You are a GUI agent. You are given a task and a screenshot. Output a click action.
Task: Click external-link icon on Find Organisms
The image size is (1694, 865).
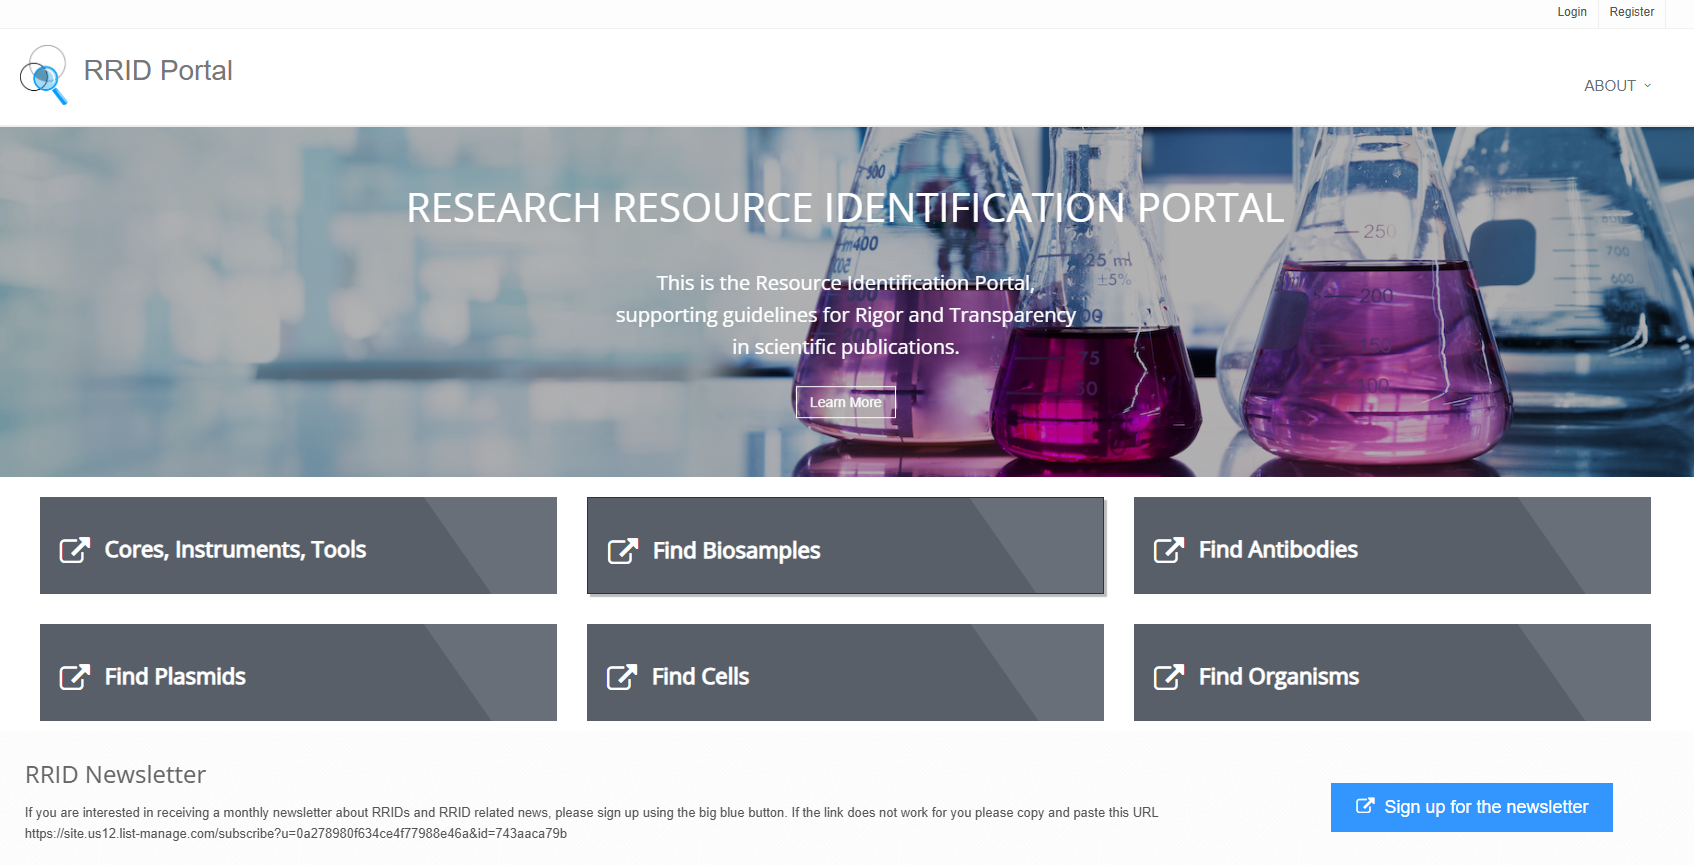pos(1169,677)
